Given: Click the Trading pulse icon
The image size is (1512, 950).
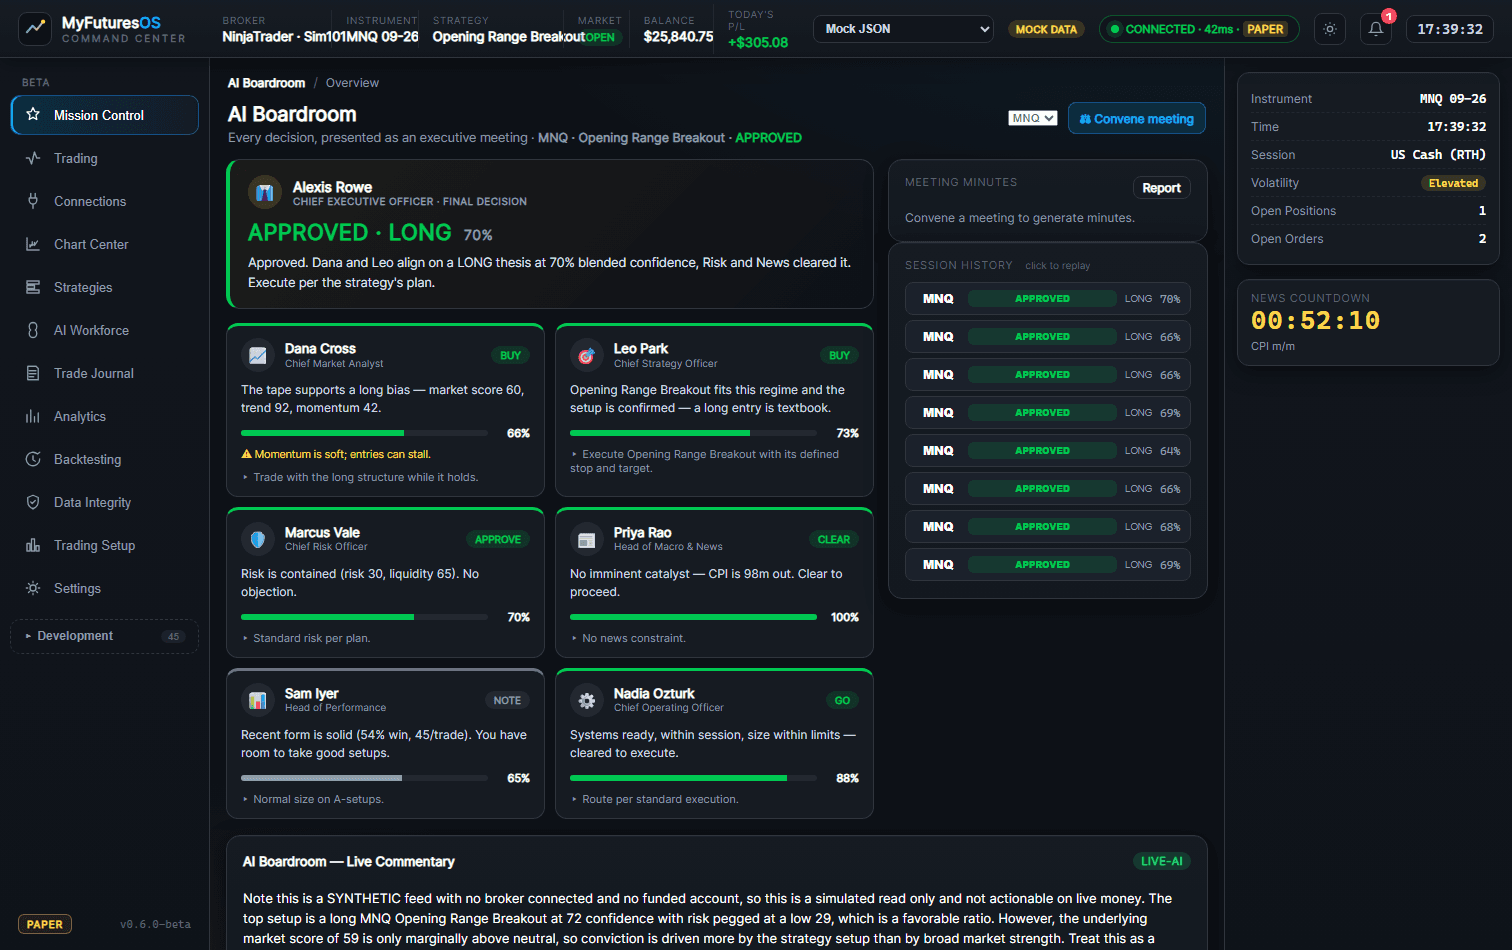Looking at the screenshot, I should [33, 158].
